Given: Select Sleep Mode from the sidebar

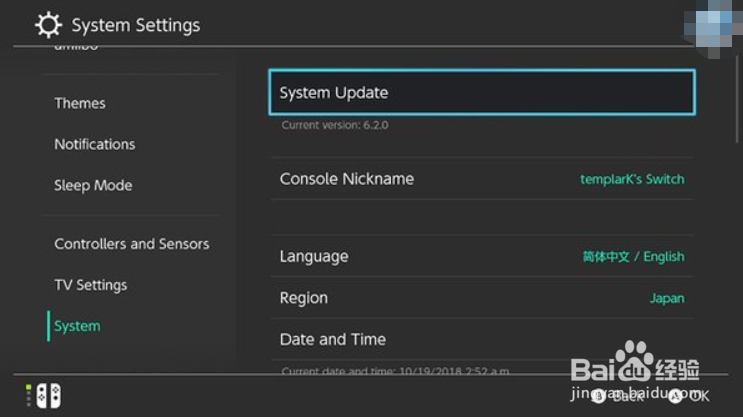Looking at the screenshot, I should tap(93, 185).
